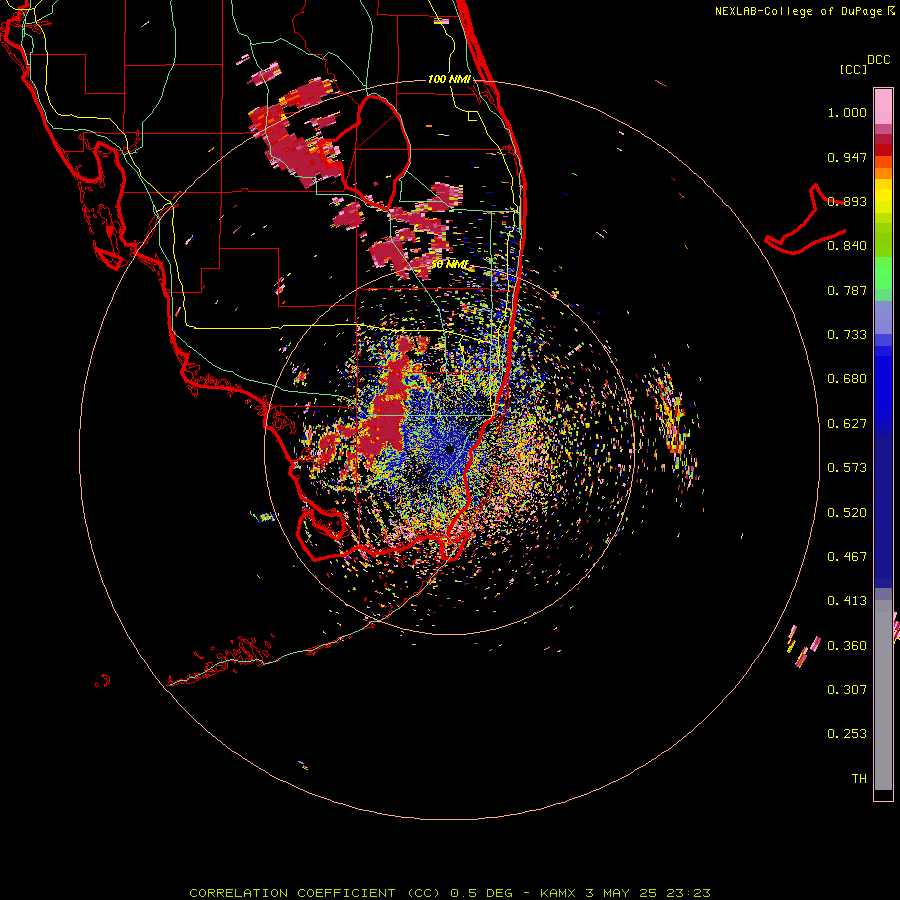Select the 0.467 scale value
The image size is (900, 900).
[x=847, y=557]
